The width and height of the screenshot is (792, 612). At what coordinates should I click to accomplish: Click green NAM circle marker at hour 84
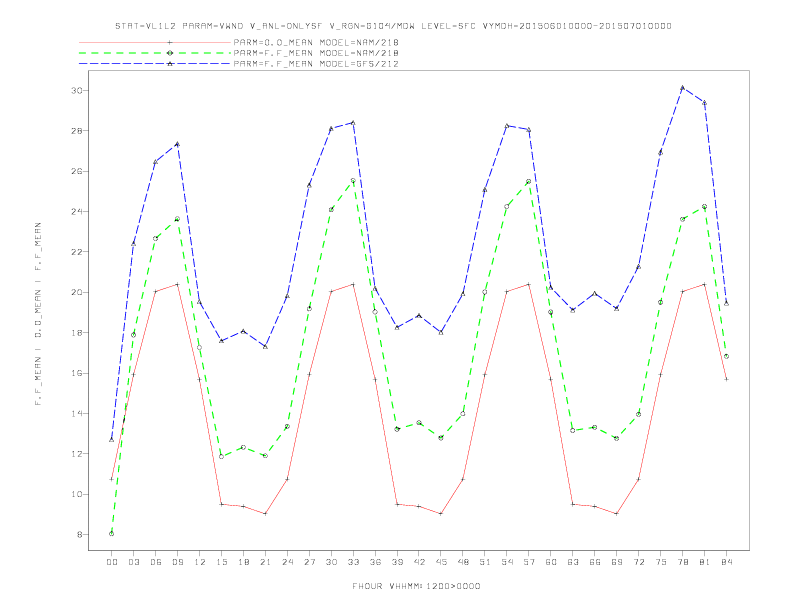point(726,356)
